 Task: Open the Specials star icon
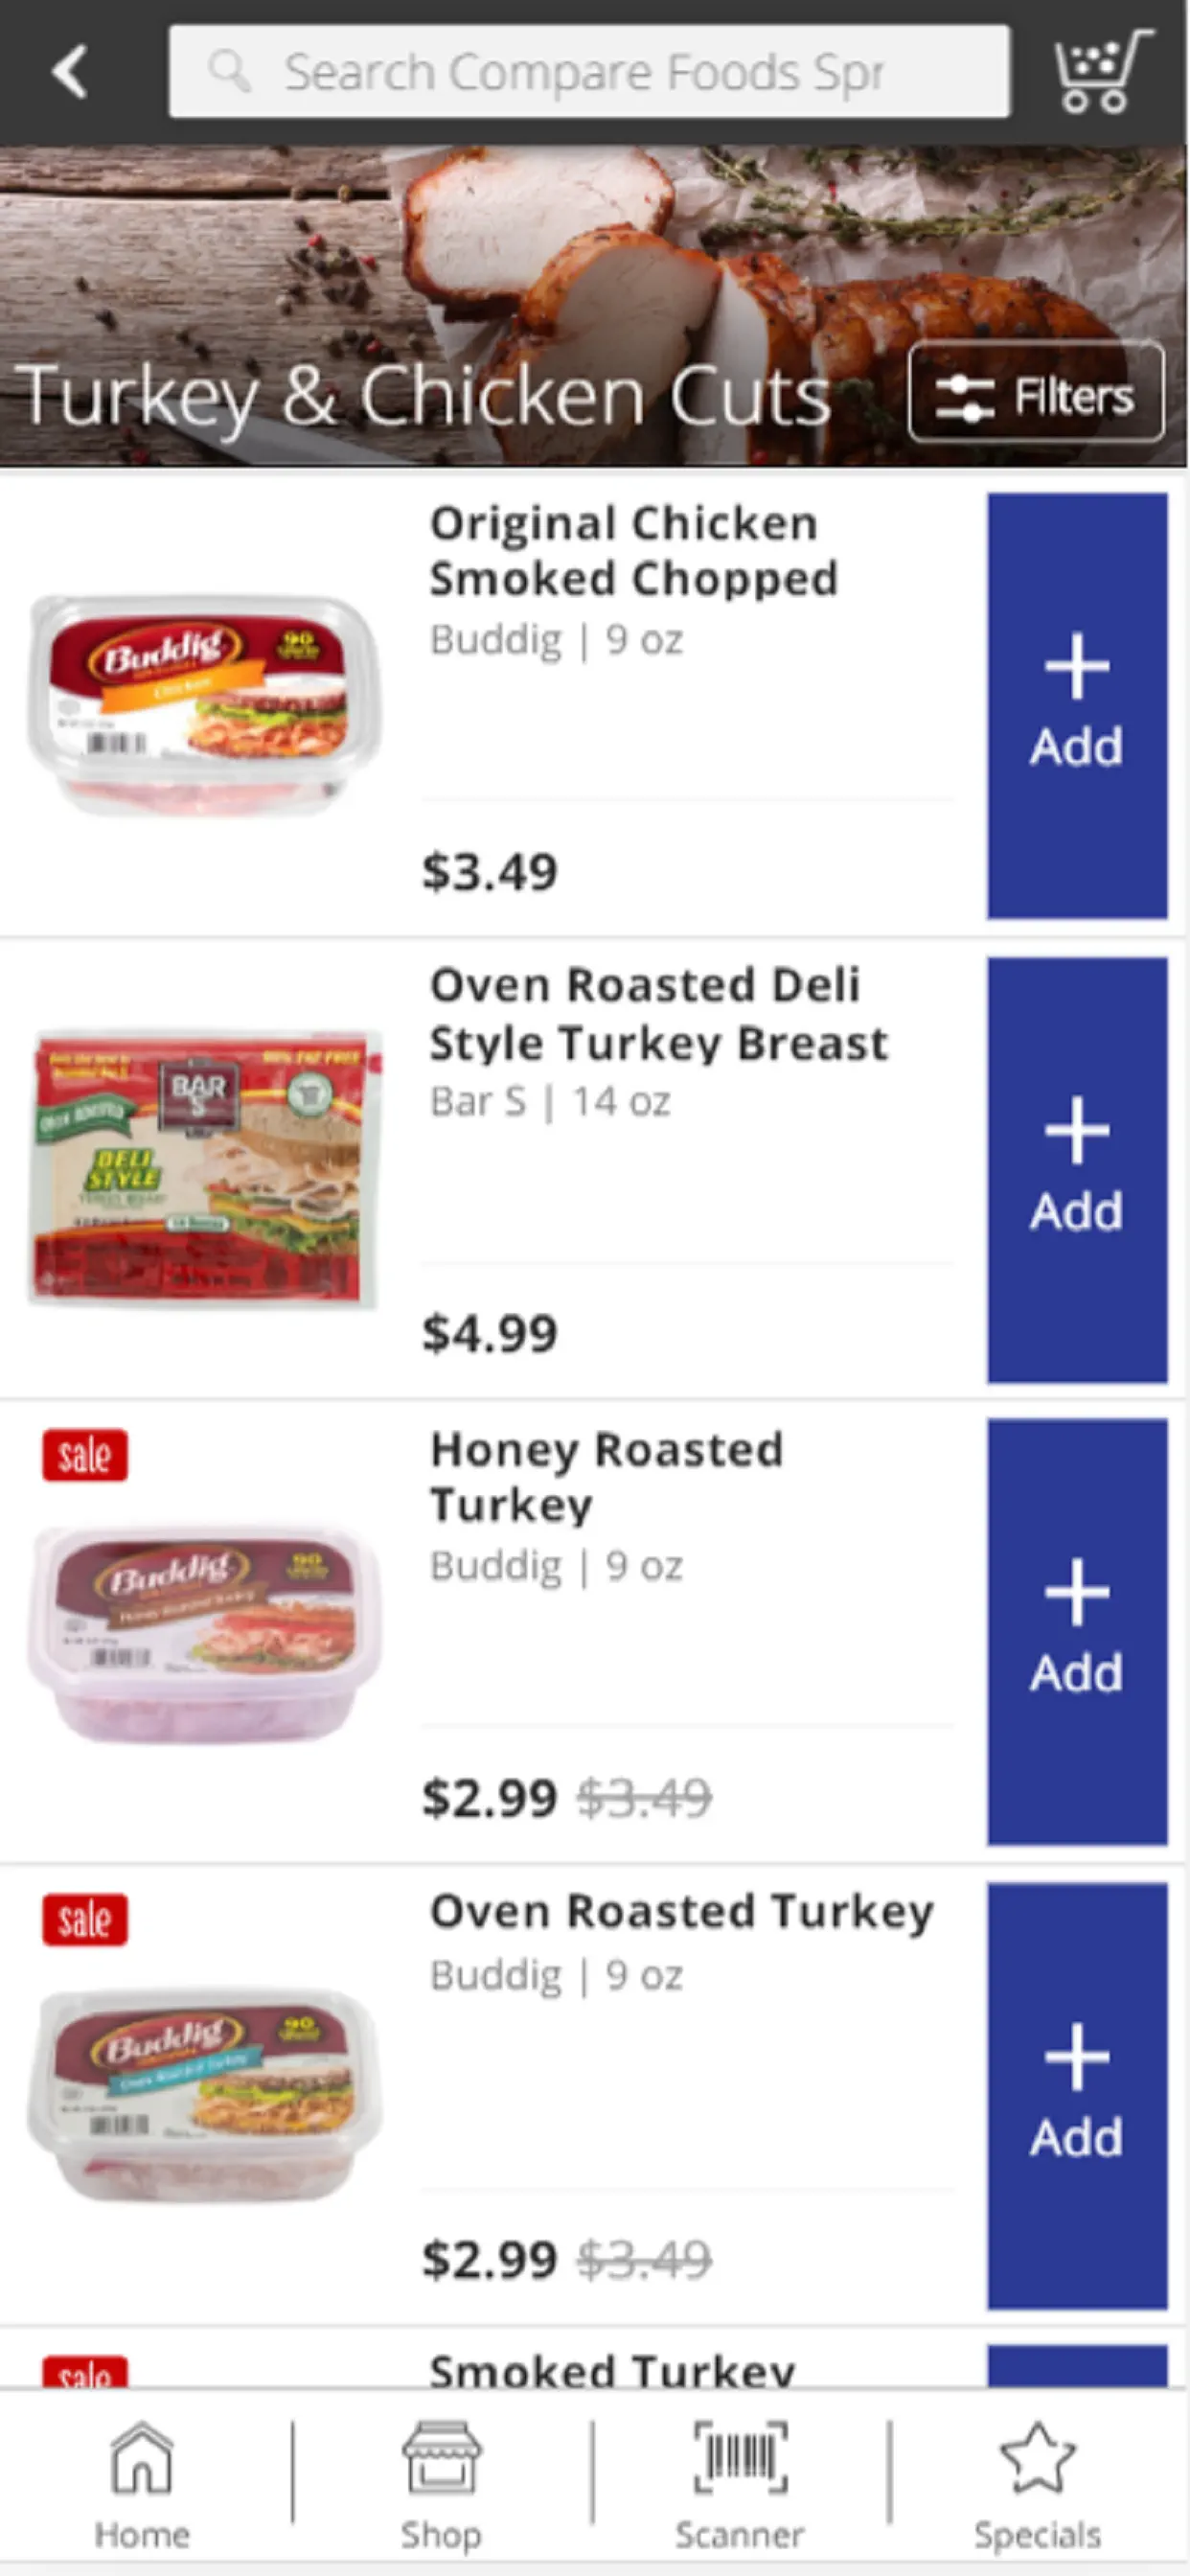(1037, 2458)
